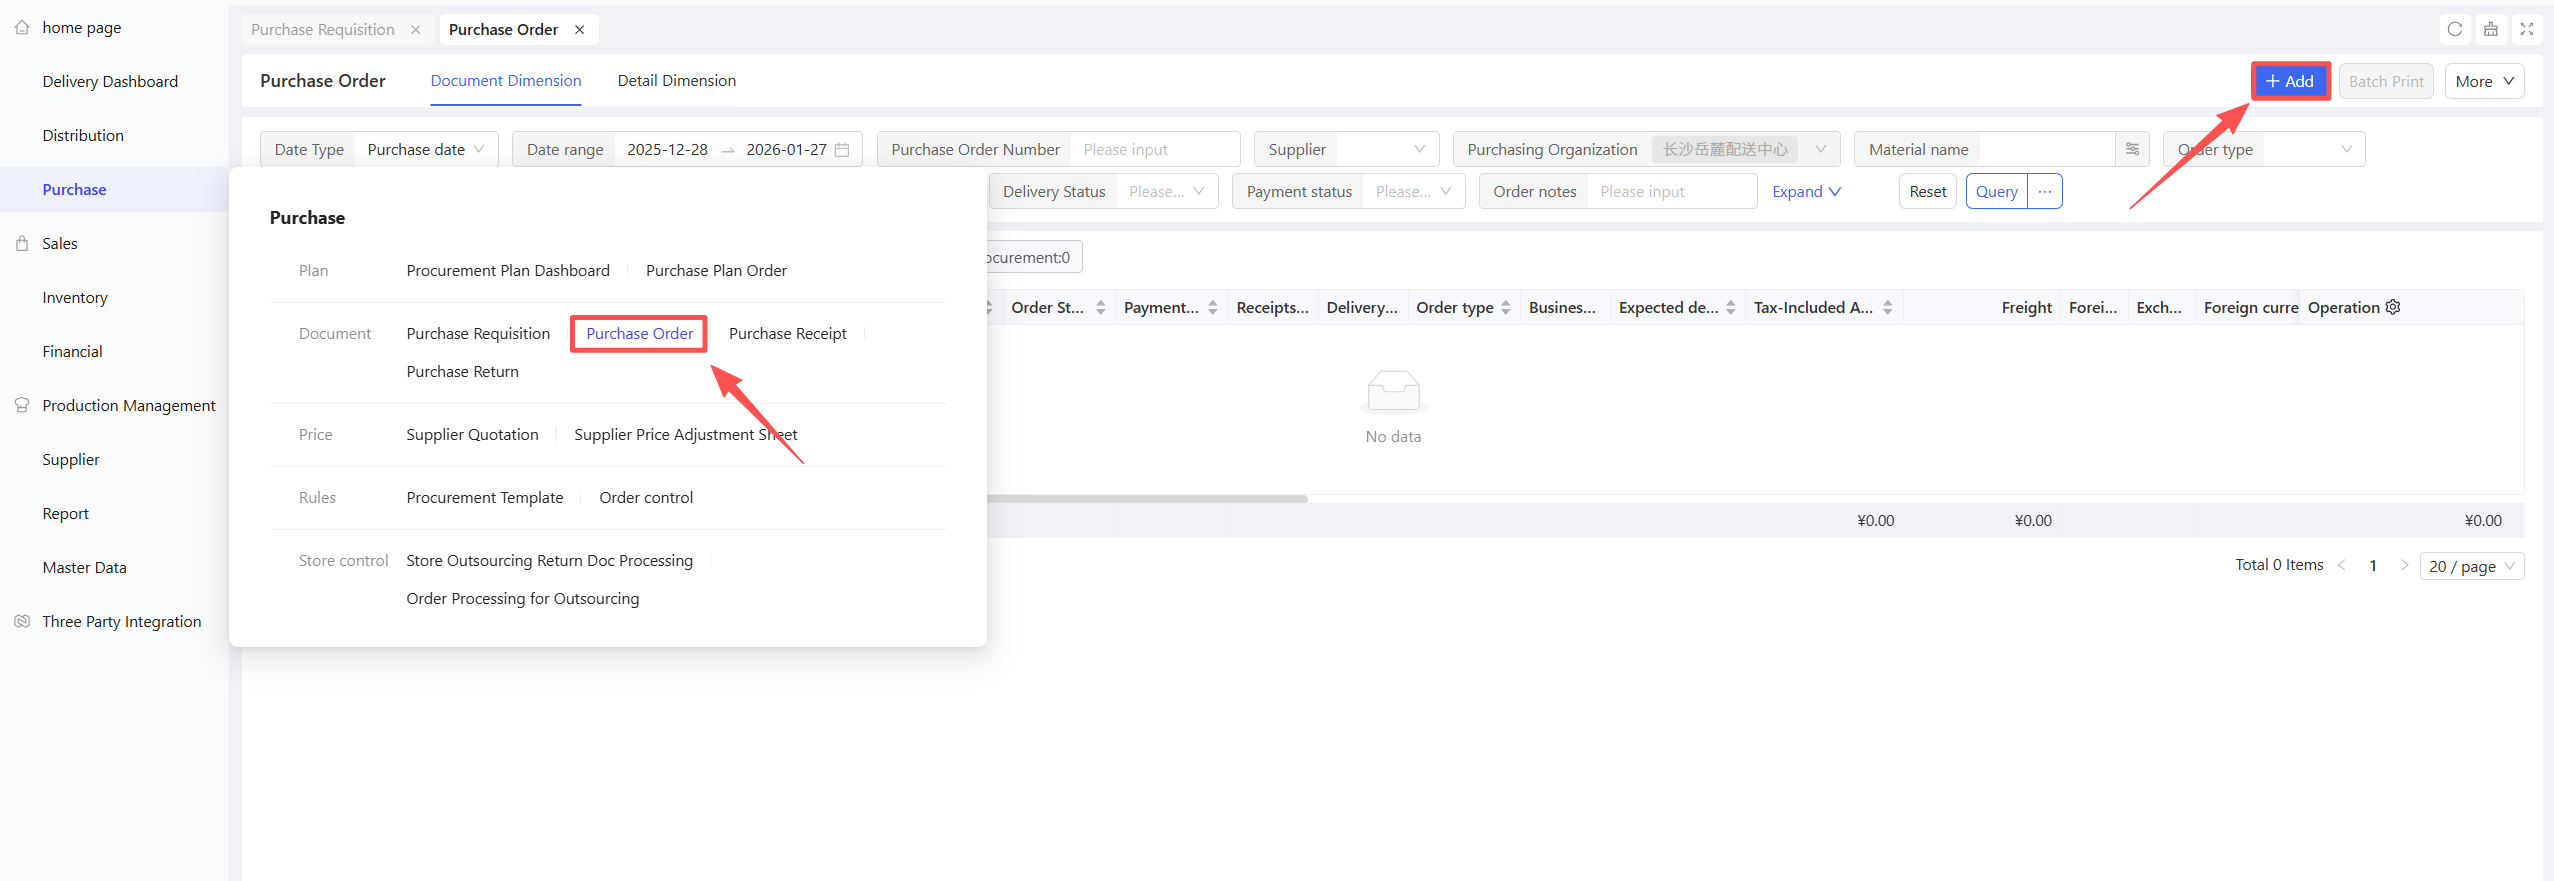Open the 20 / page size selector
Image resolution: width=2554 pixels, height=881 pixels.
(2471, 566)
